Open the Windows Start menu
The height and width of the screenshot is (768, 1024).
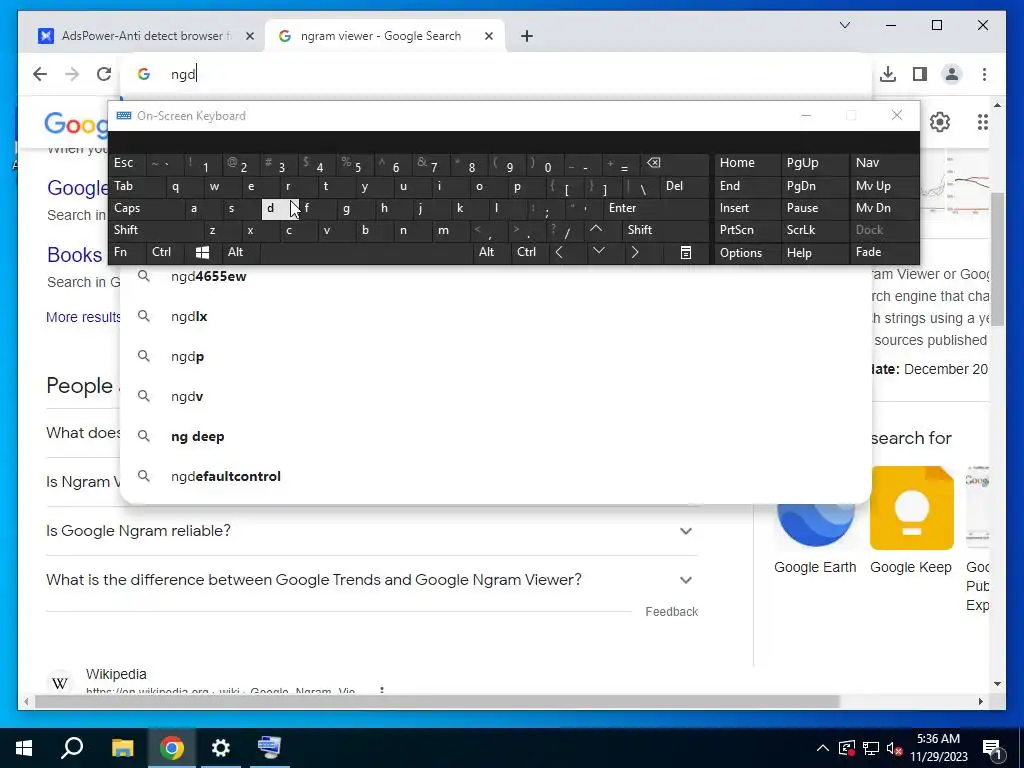coord(24,748)
